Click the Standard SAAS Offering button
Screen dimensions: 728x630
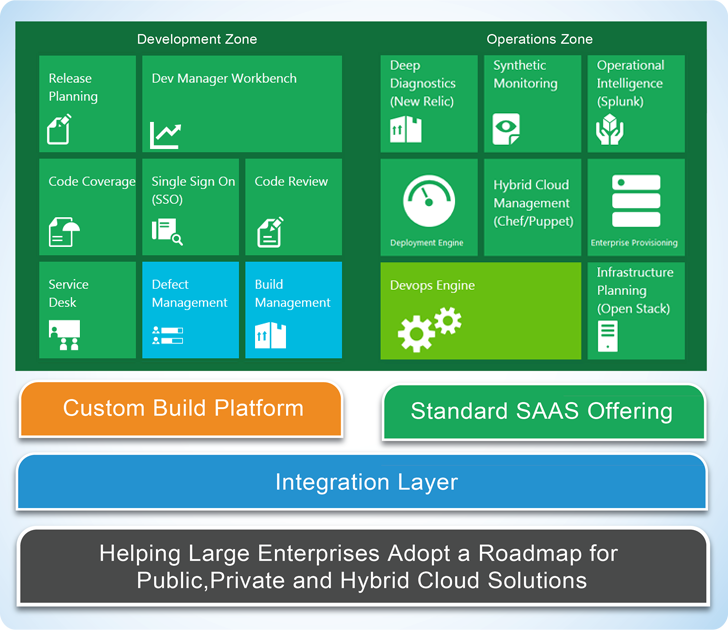coord(544,412)
